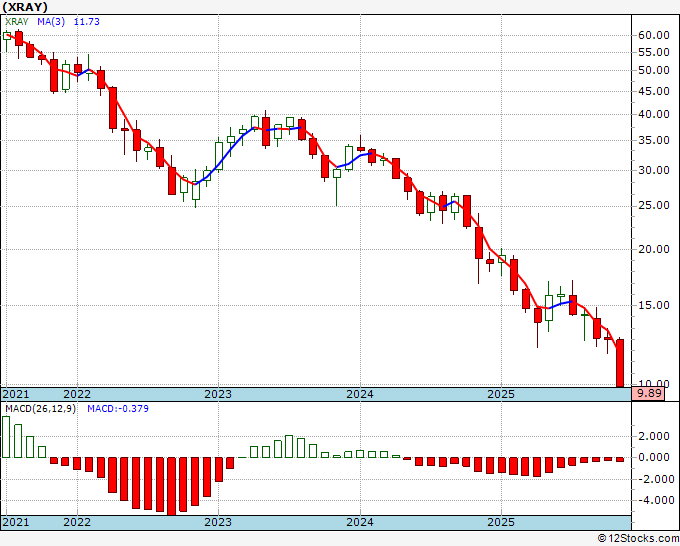This screenshot has width=680, height=546.
Task: Click the 2022 label on price timeline
Action: click(77, 394)
